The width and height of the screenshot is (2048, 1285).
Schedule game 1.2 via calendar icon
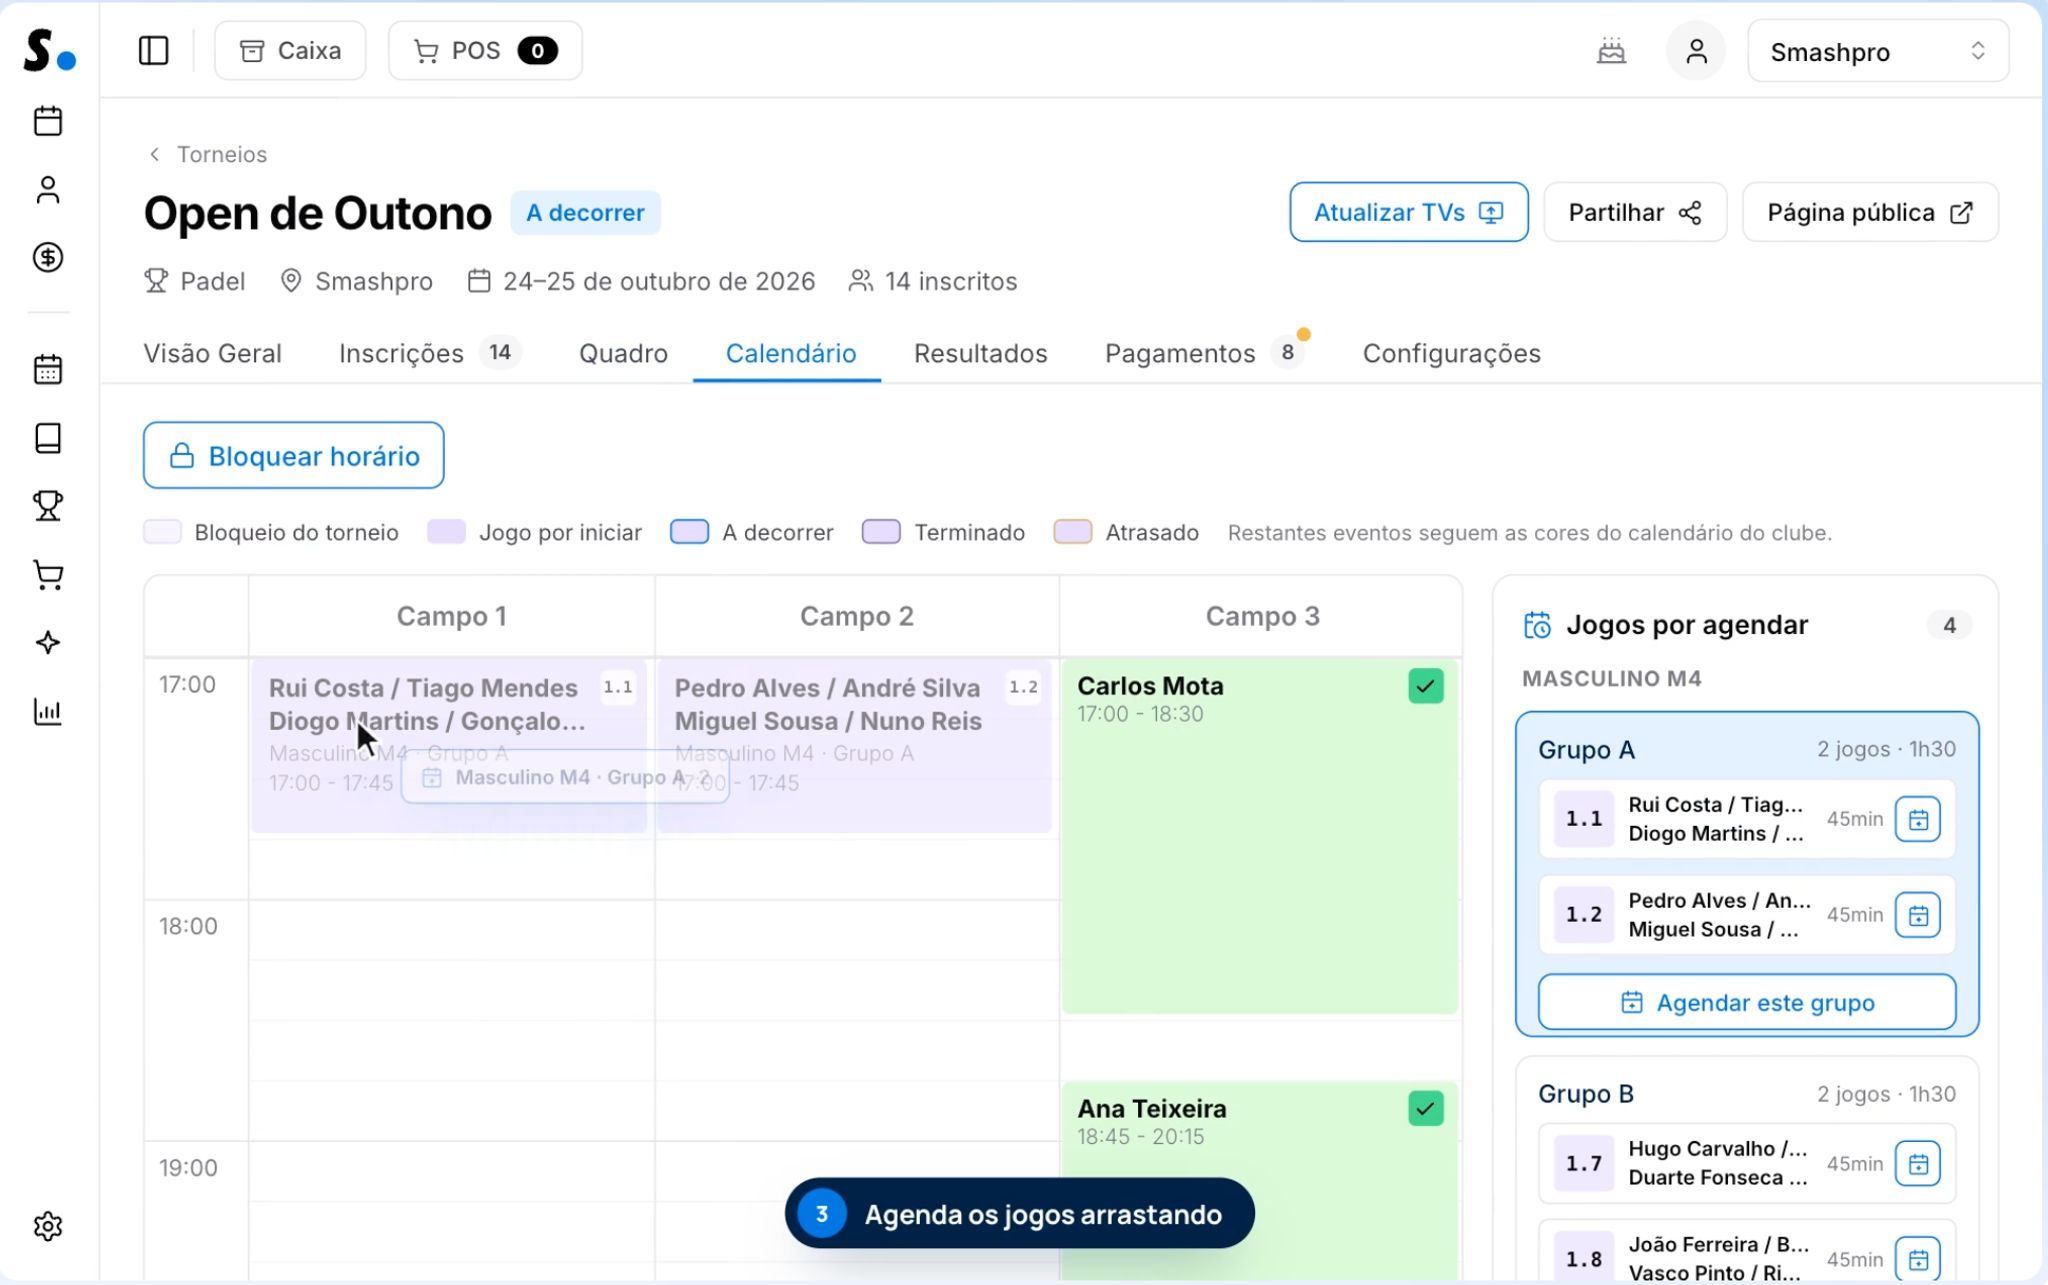[x=1918, y=915]
